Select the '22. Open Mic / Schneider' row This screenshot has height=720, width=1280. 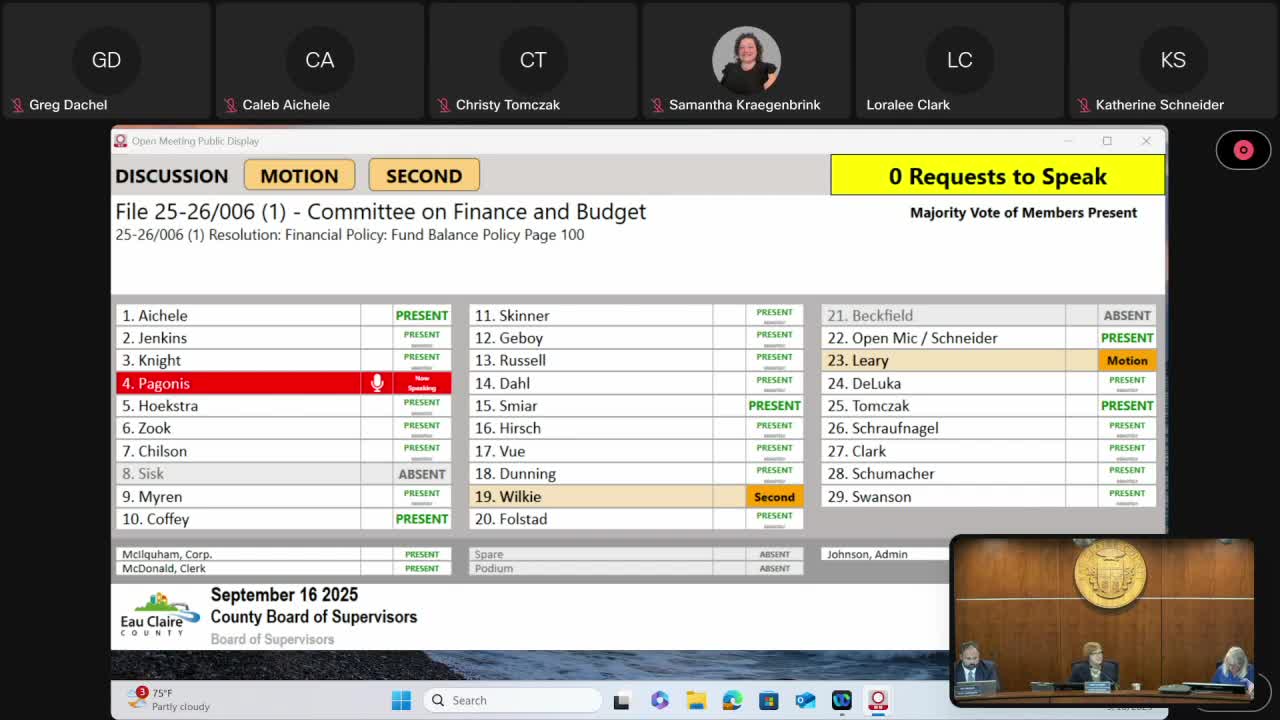click(988, 338)
